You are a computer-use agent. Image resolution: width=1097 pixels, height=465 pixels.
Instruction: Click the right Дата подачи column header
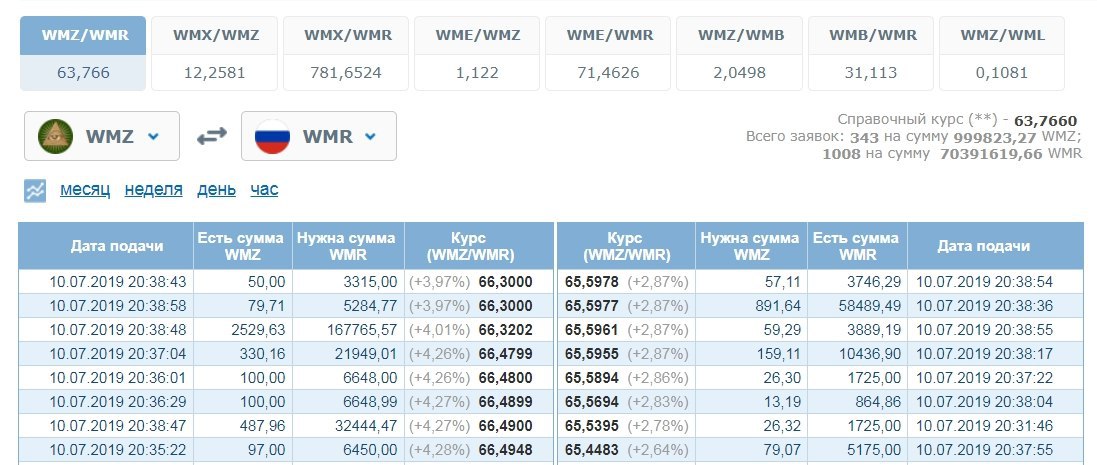tap(995, 246)
